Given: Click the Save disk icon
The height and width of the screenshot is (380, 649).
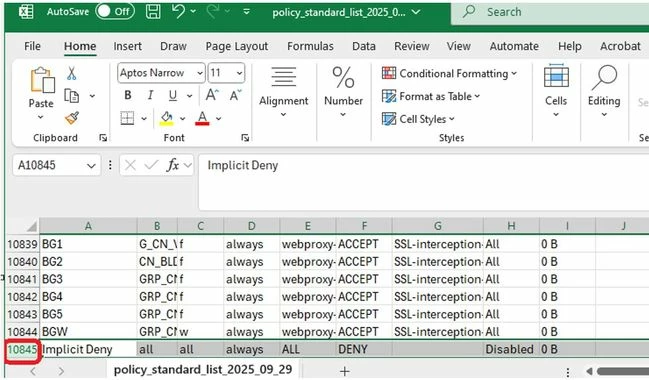Looking at the screenshot, I should pos(153,12).
